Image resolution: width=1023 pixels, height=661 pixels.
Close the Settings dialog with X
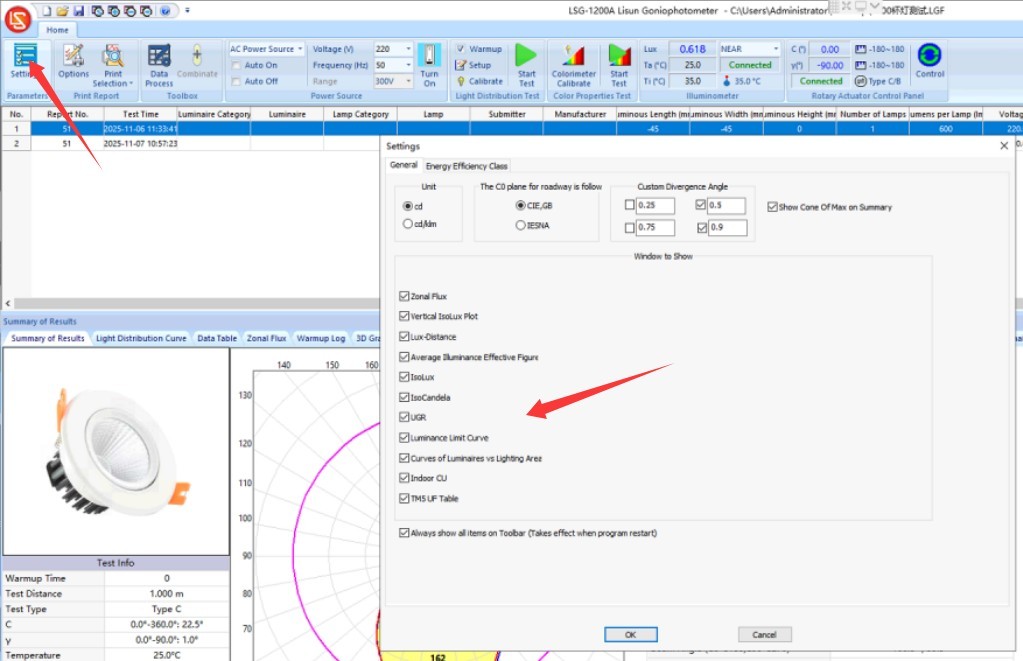[1004, 146]
